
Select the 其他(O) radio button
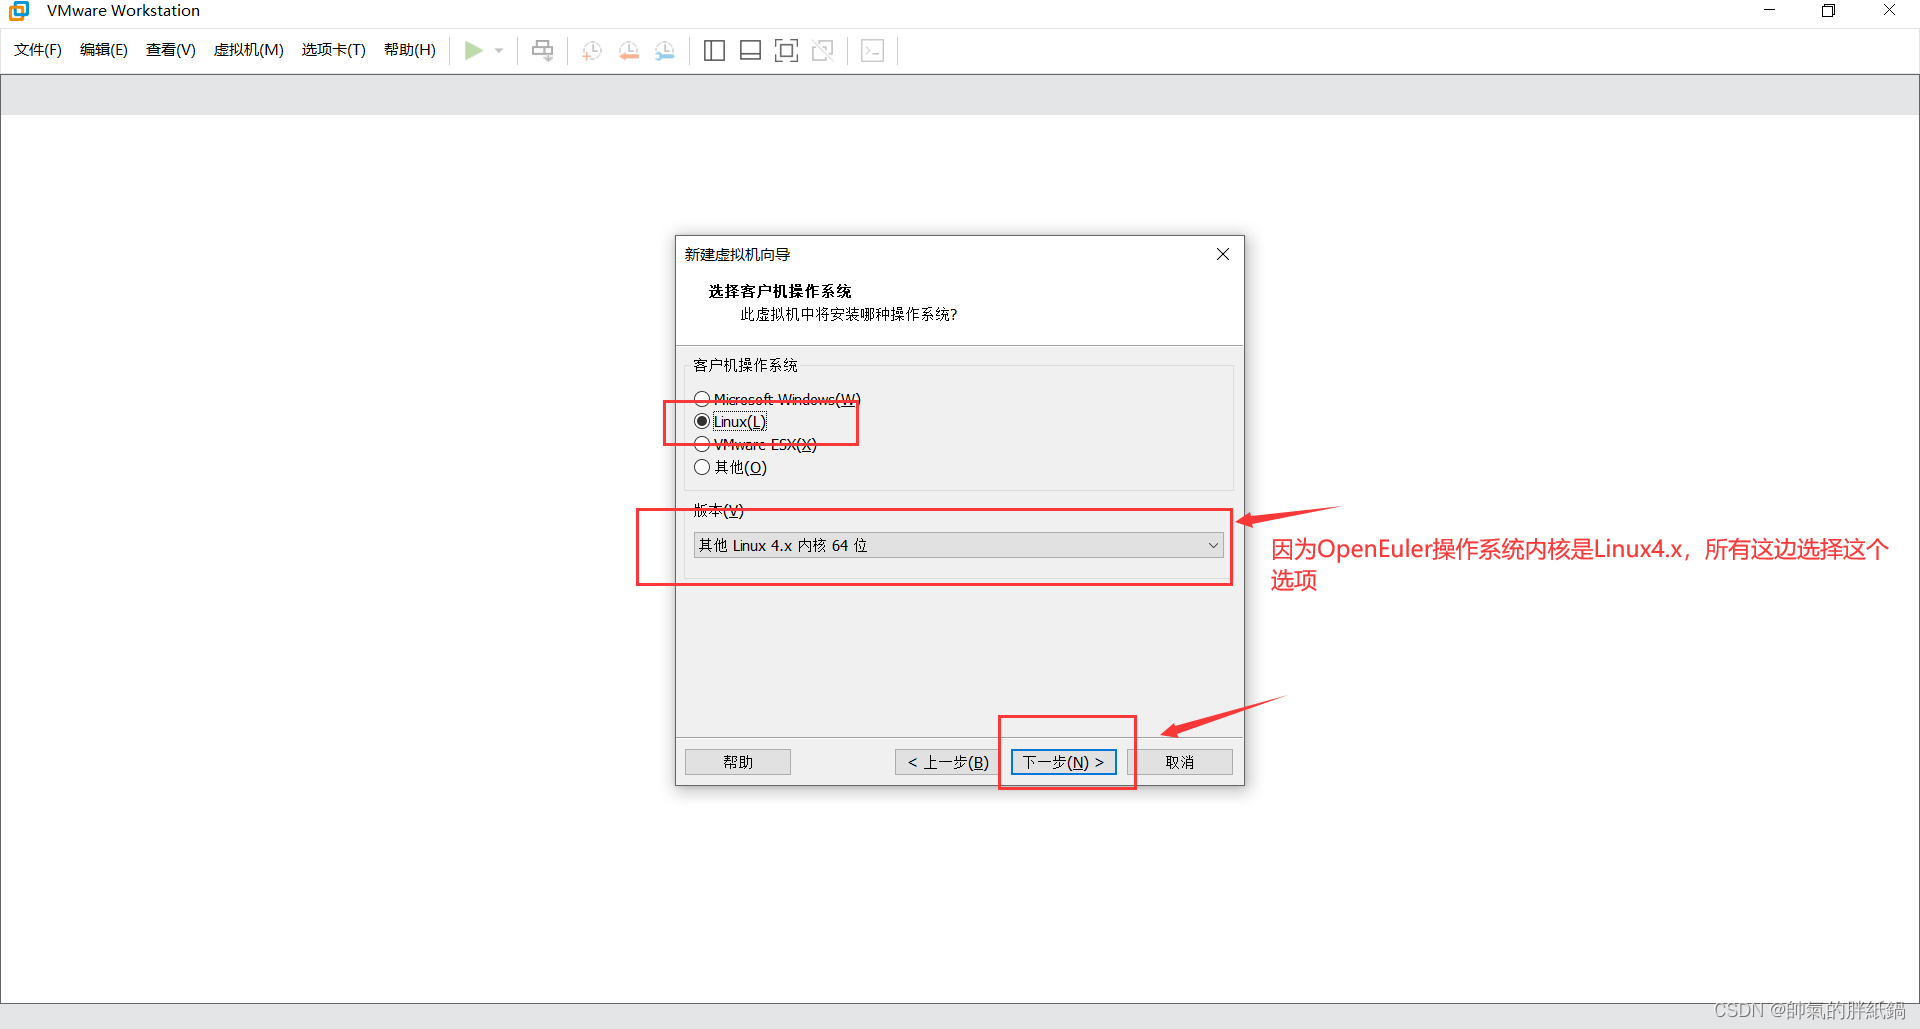[702, 467]
